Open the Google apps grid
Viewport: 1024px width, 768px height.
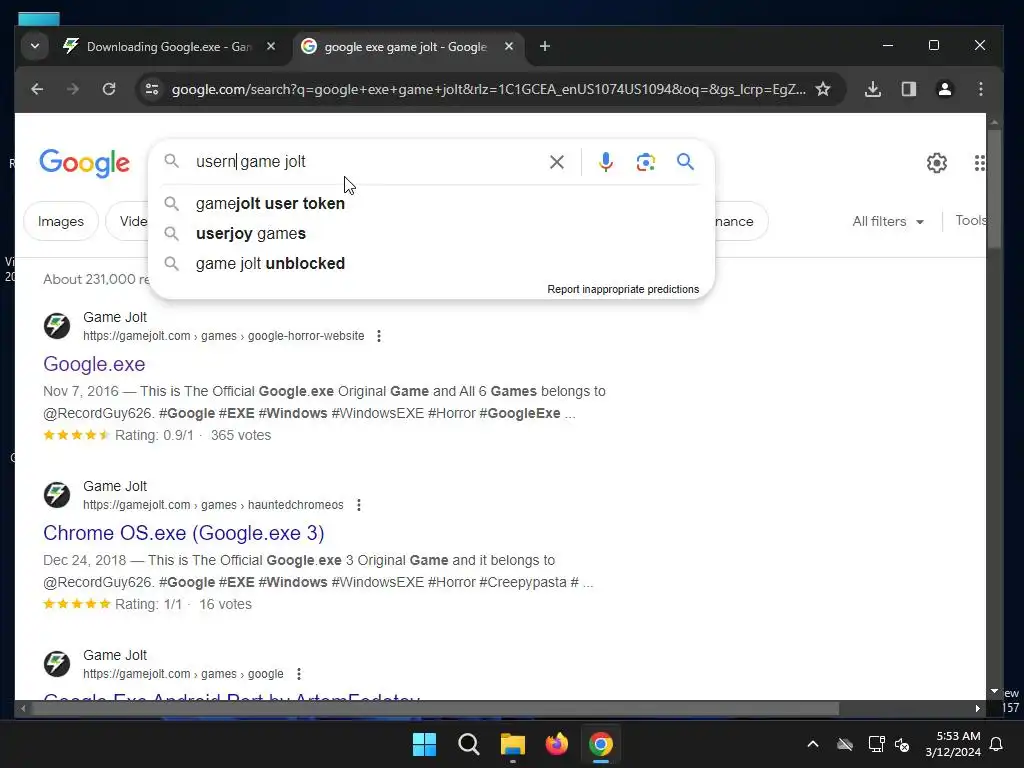979,163
